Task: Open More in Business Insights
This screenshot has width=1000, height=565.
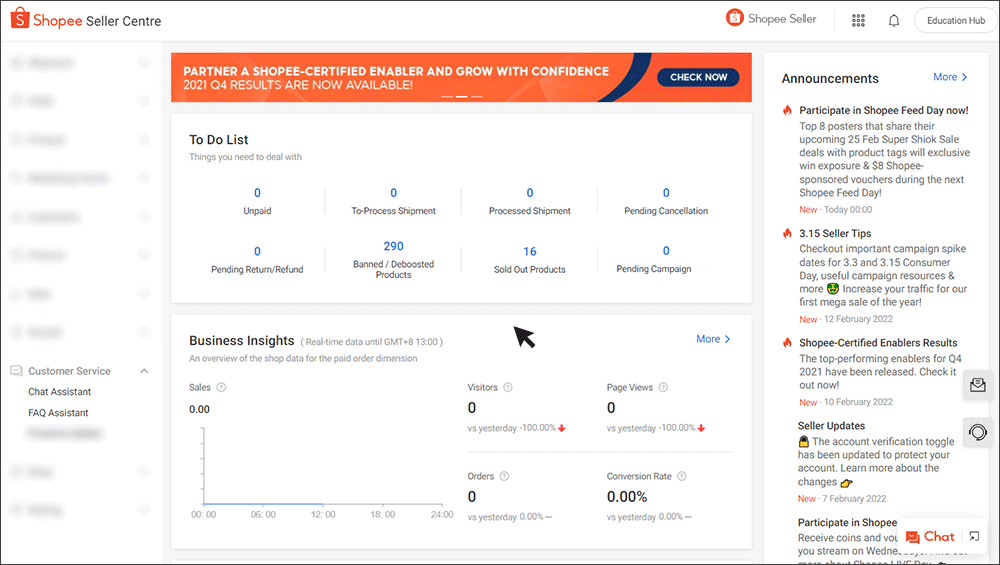Action: coord(713,339)
